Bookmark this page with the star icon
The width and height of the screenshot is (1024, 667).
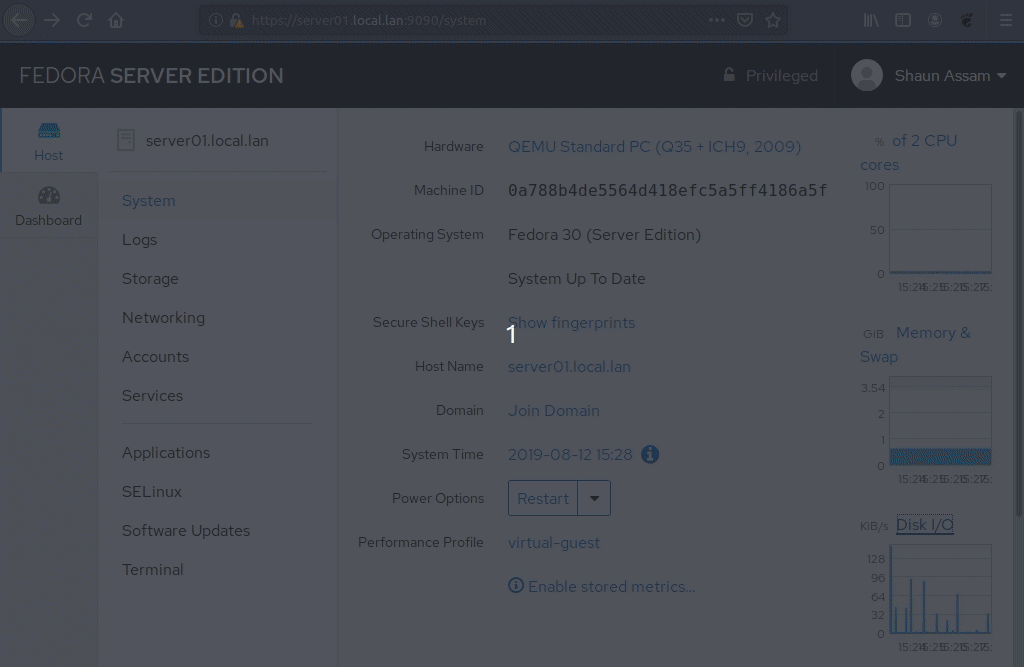(773, 20)
